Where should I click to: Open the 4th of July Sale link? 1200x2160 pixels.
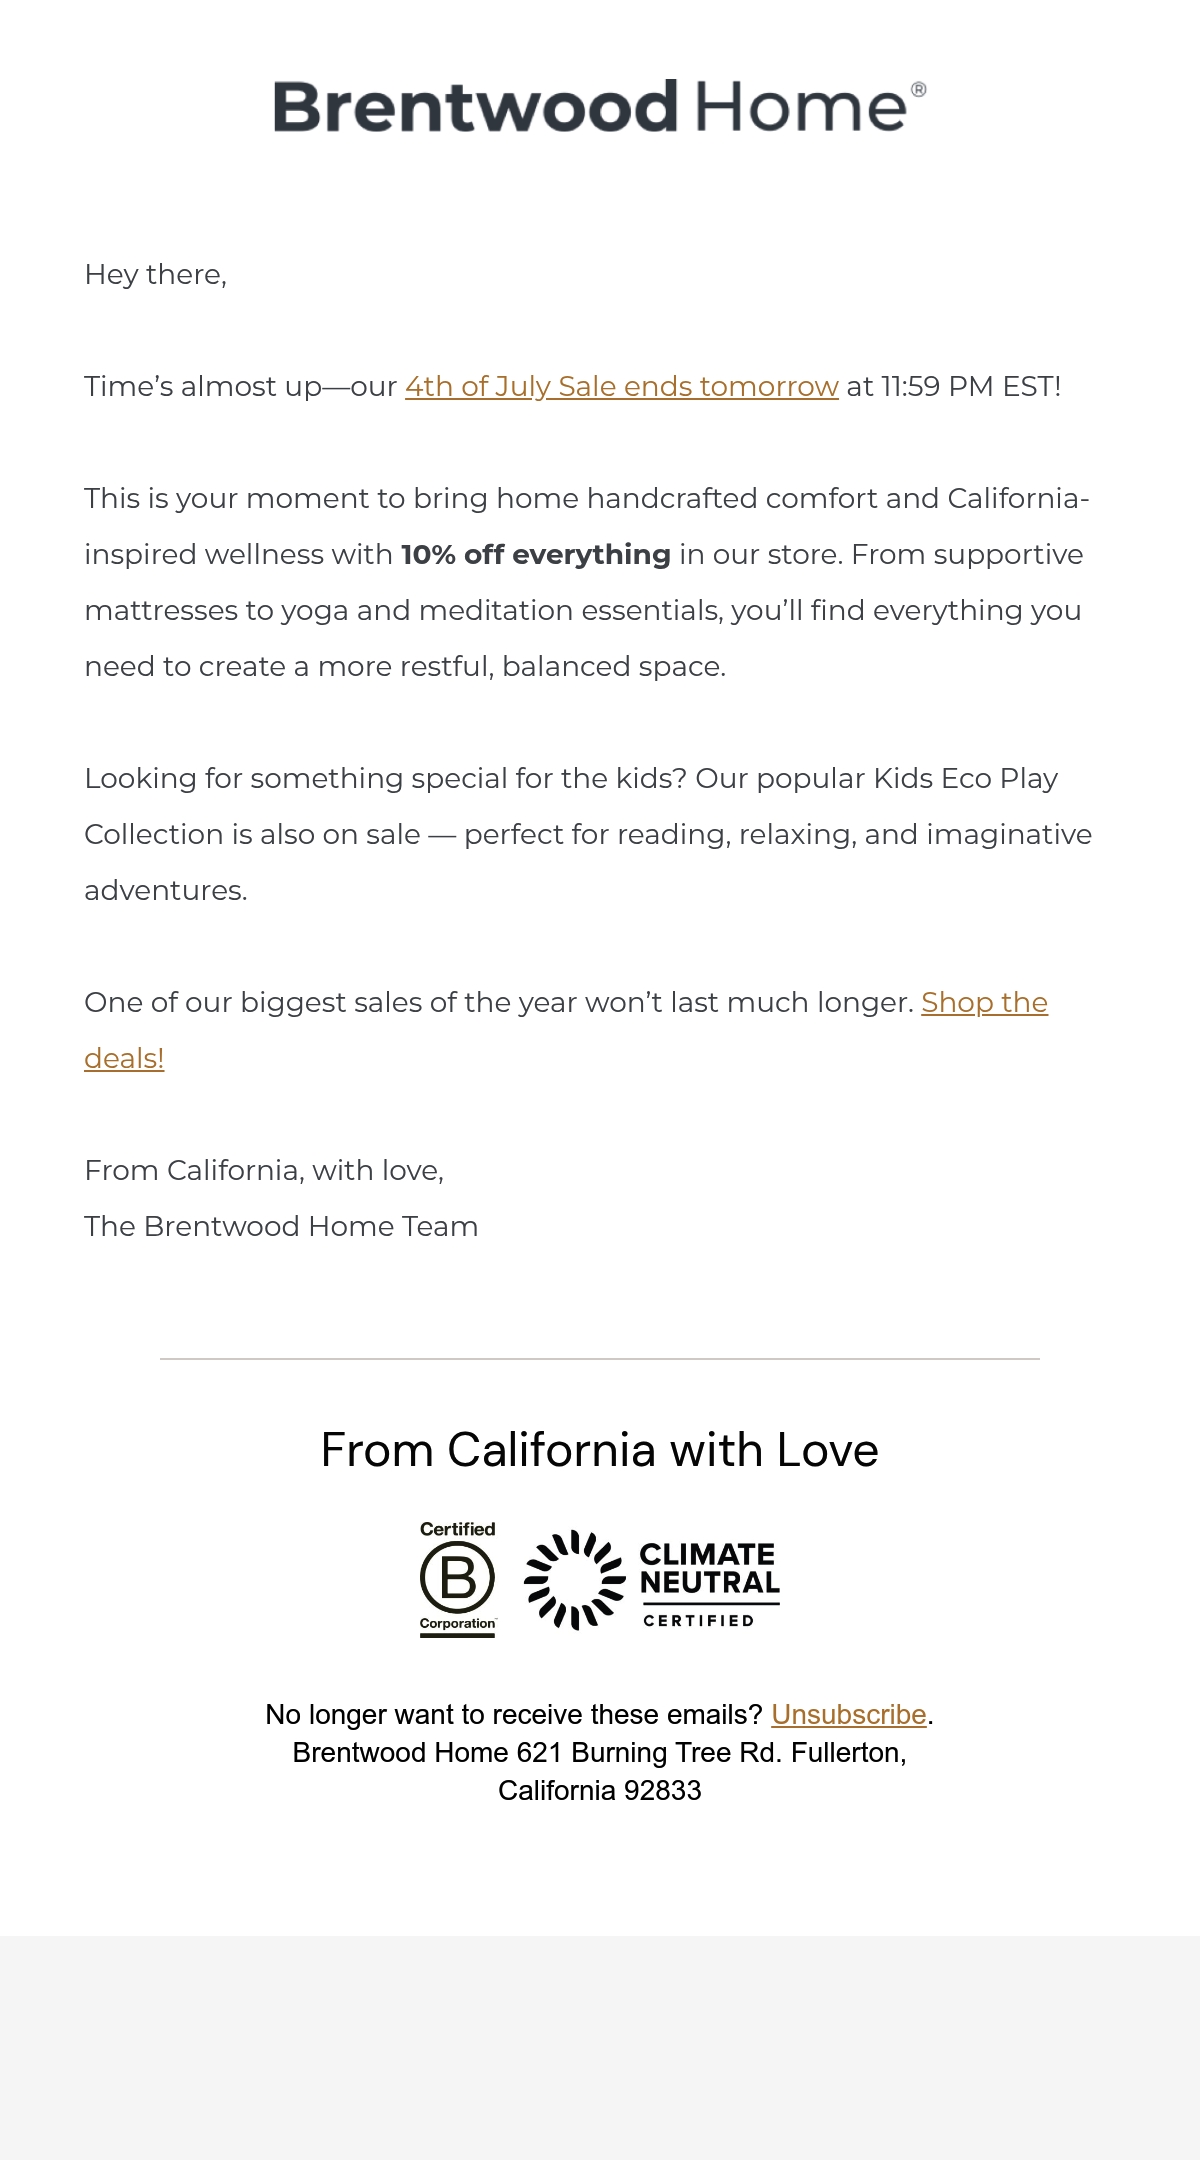[x=621, y=386]
